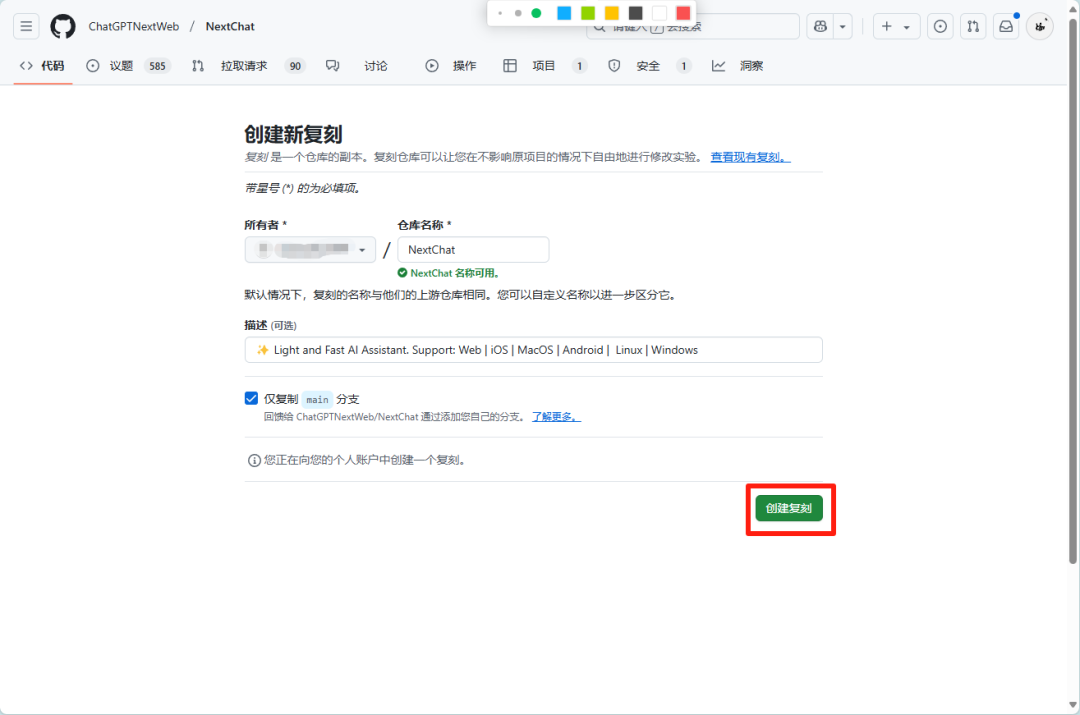Pick the red color swatch

click(683, 13)
